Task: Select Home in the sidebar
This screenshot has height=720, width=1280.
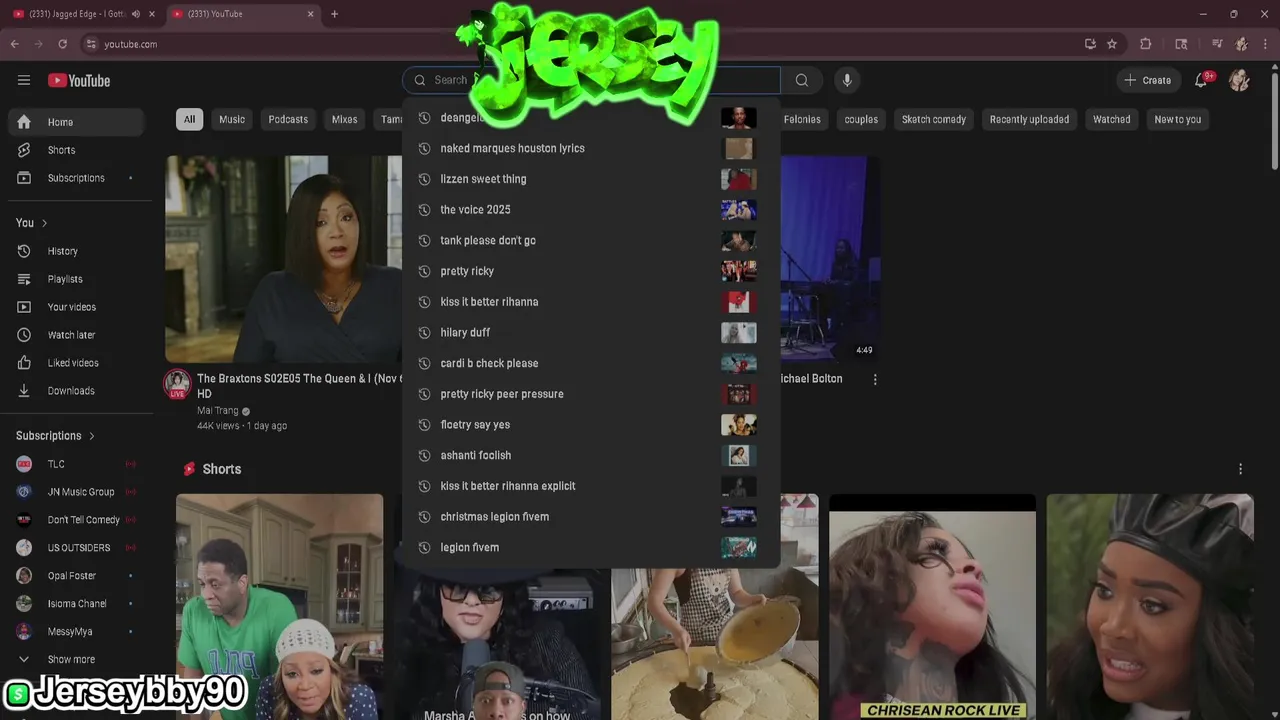Action: click(77, 122)
